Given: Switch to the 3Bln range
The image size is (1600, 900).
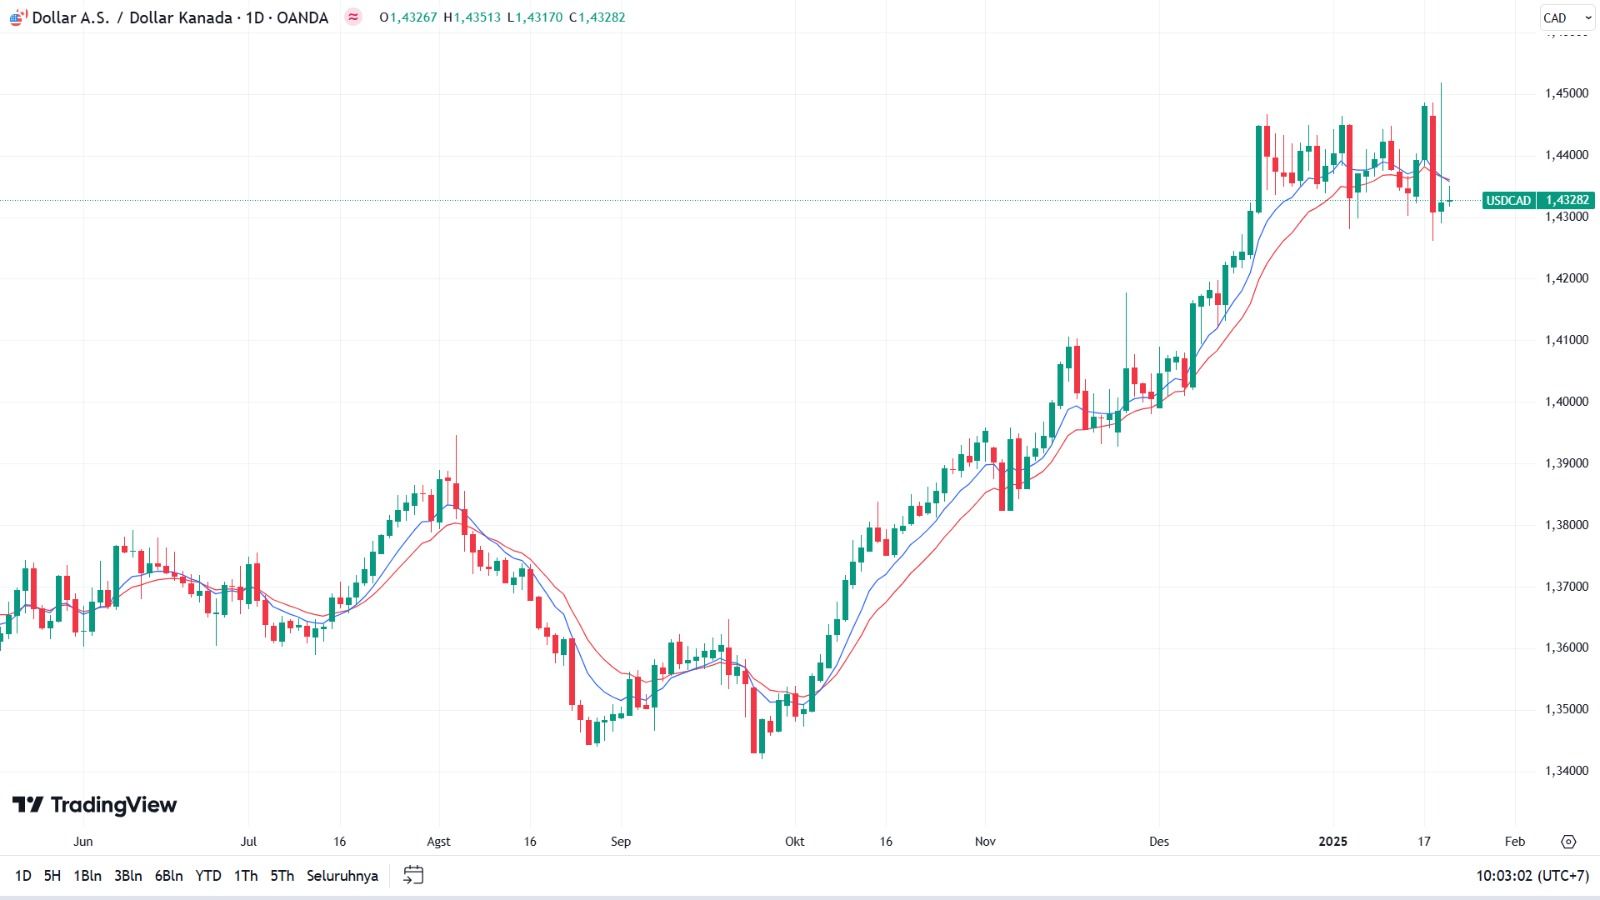Looking at the screenshot, I should (x=128, y=876).
